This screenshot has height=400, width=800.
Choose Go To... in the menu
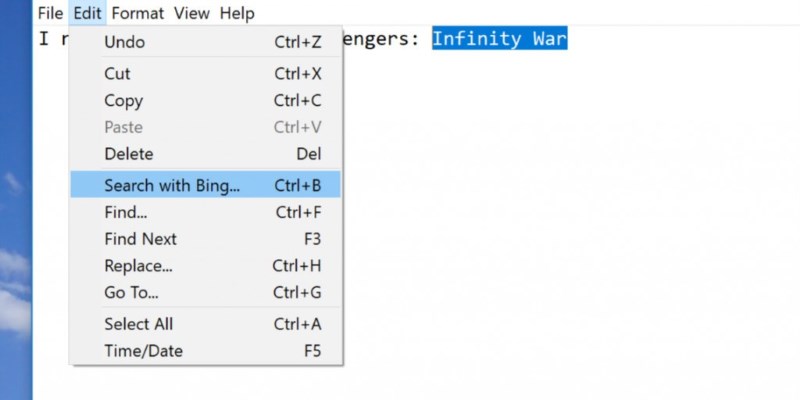[x=131, y=293]
